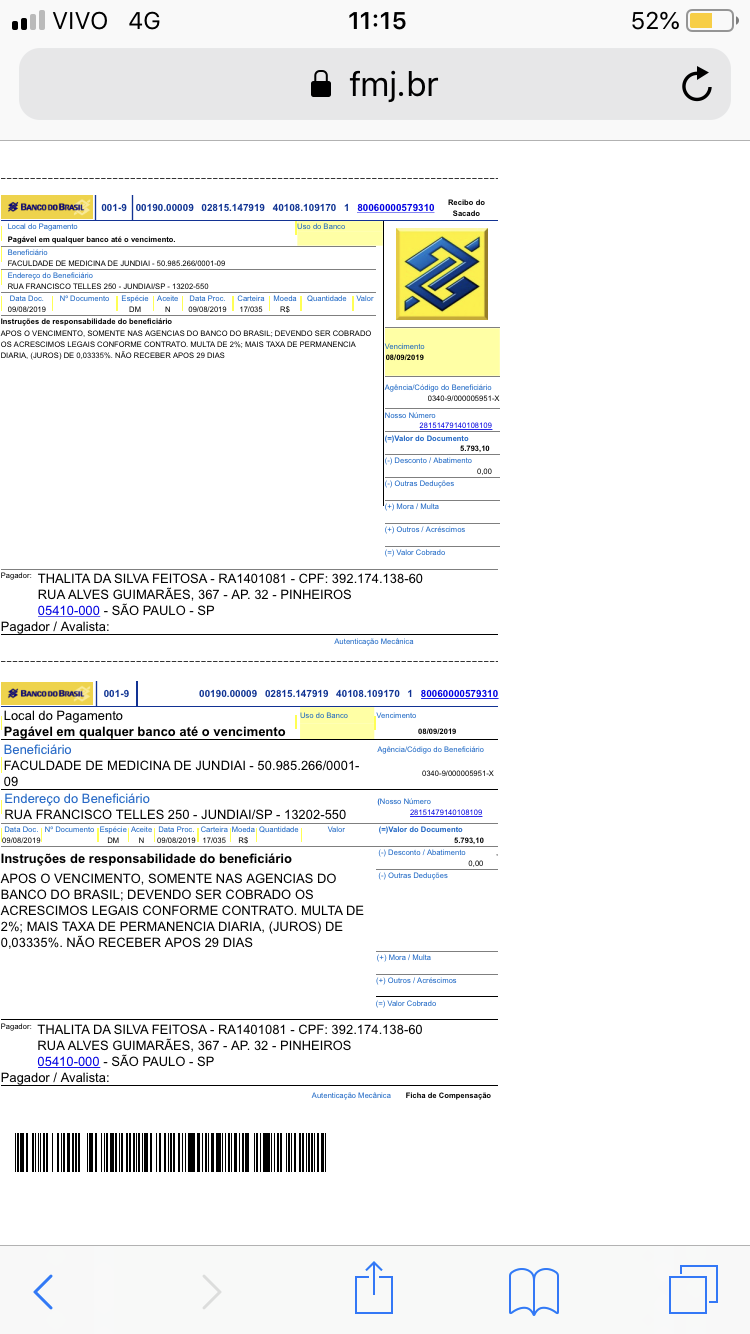
Task: Show the open tabs overview icon
Action: tap(694, 1290)
